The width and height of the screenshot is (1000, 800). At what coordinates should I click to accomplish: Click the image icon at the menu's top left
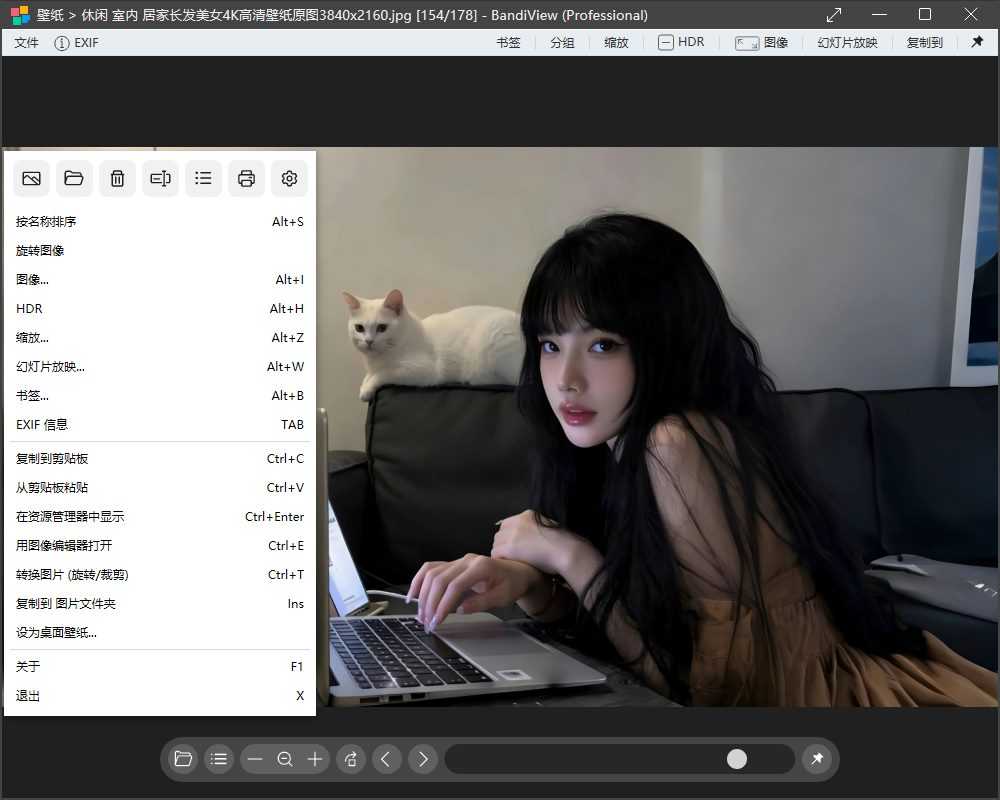click(31, 179)
